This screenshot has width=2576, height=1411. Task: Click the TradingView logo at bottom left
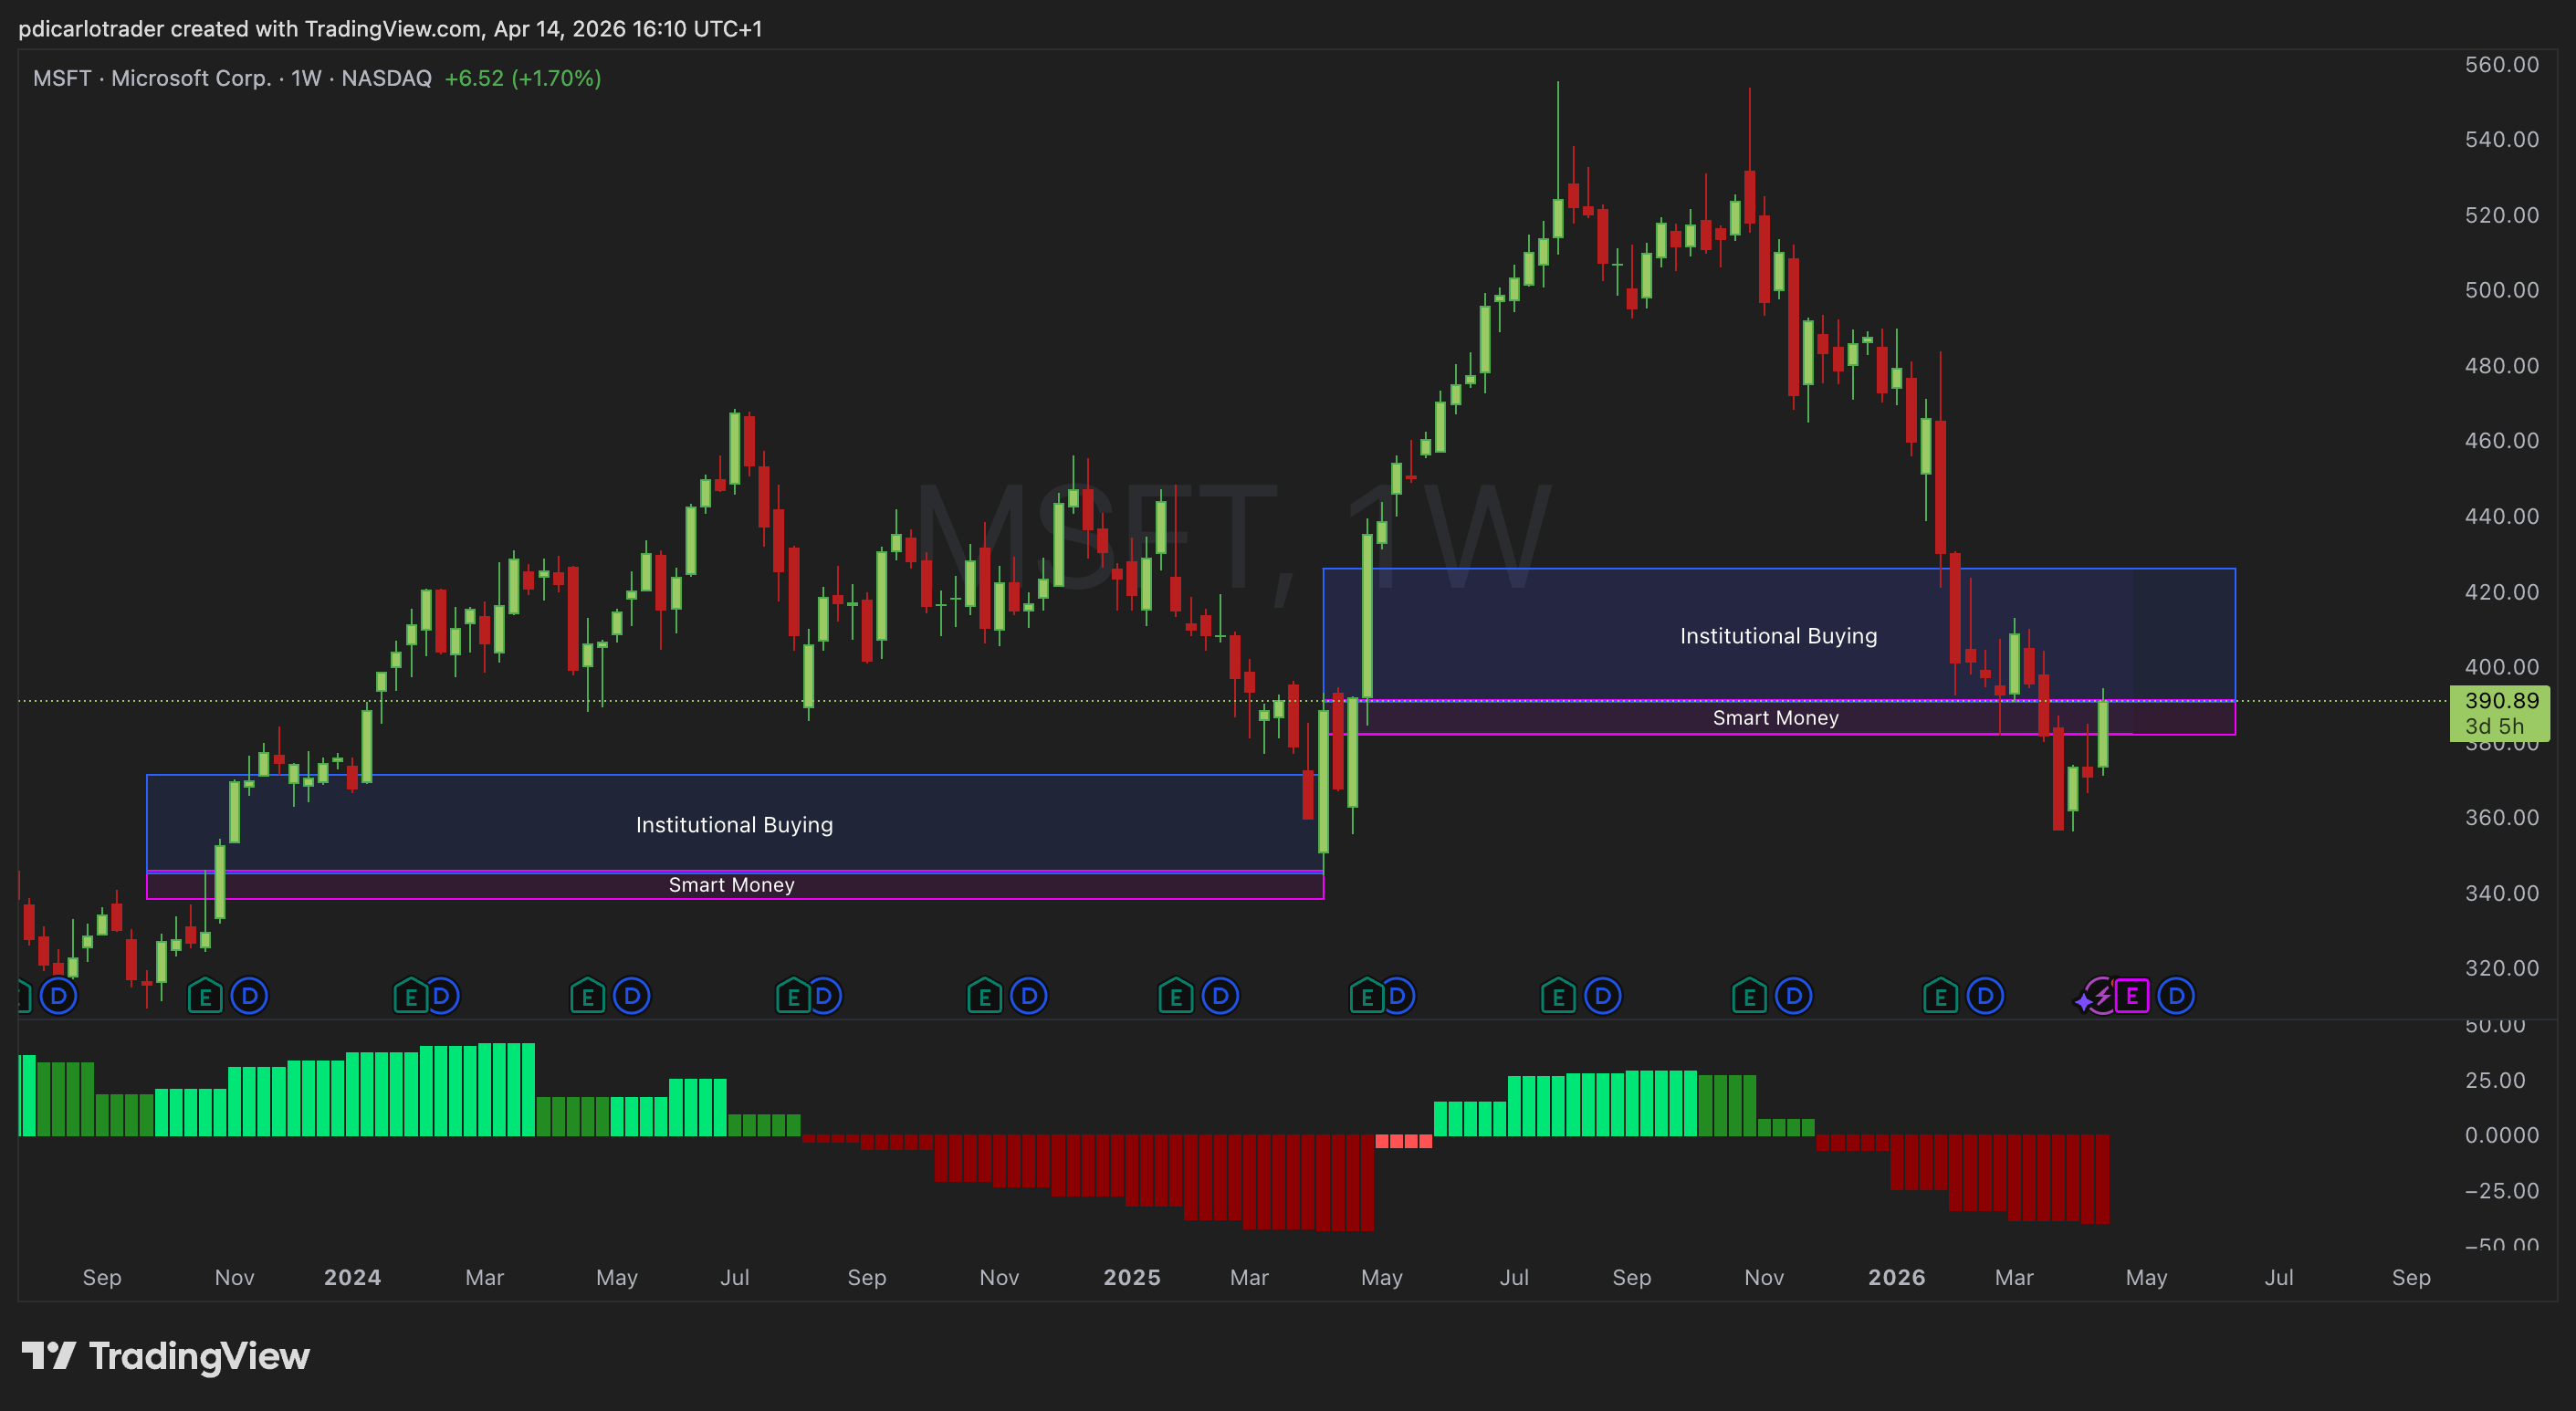point(166,1356)
